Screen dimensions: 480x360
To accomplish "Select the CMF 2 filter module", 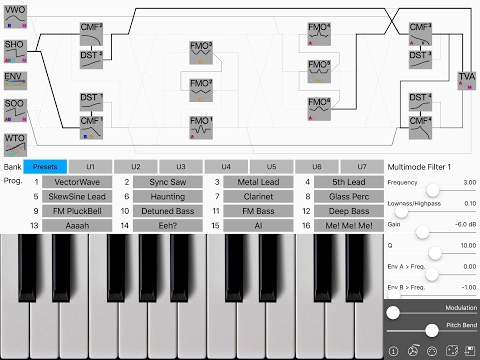I will 91,34.
